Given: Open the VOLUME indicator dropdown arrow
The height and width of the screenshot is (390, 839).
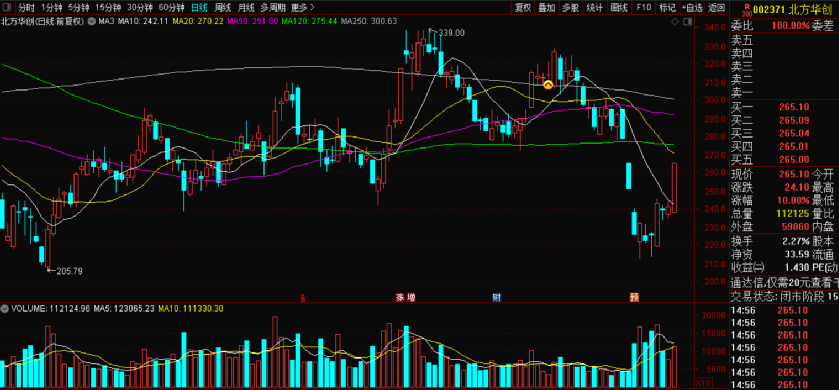Looking at the screenshot, I should tap(5, 309).
